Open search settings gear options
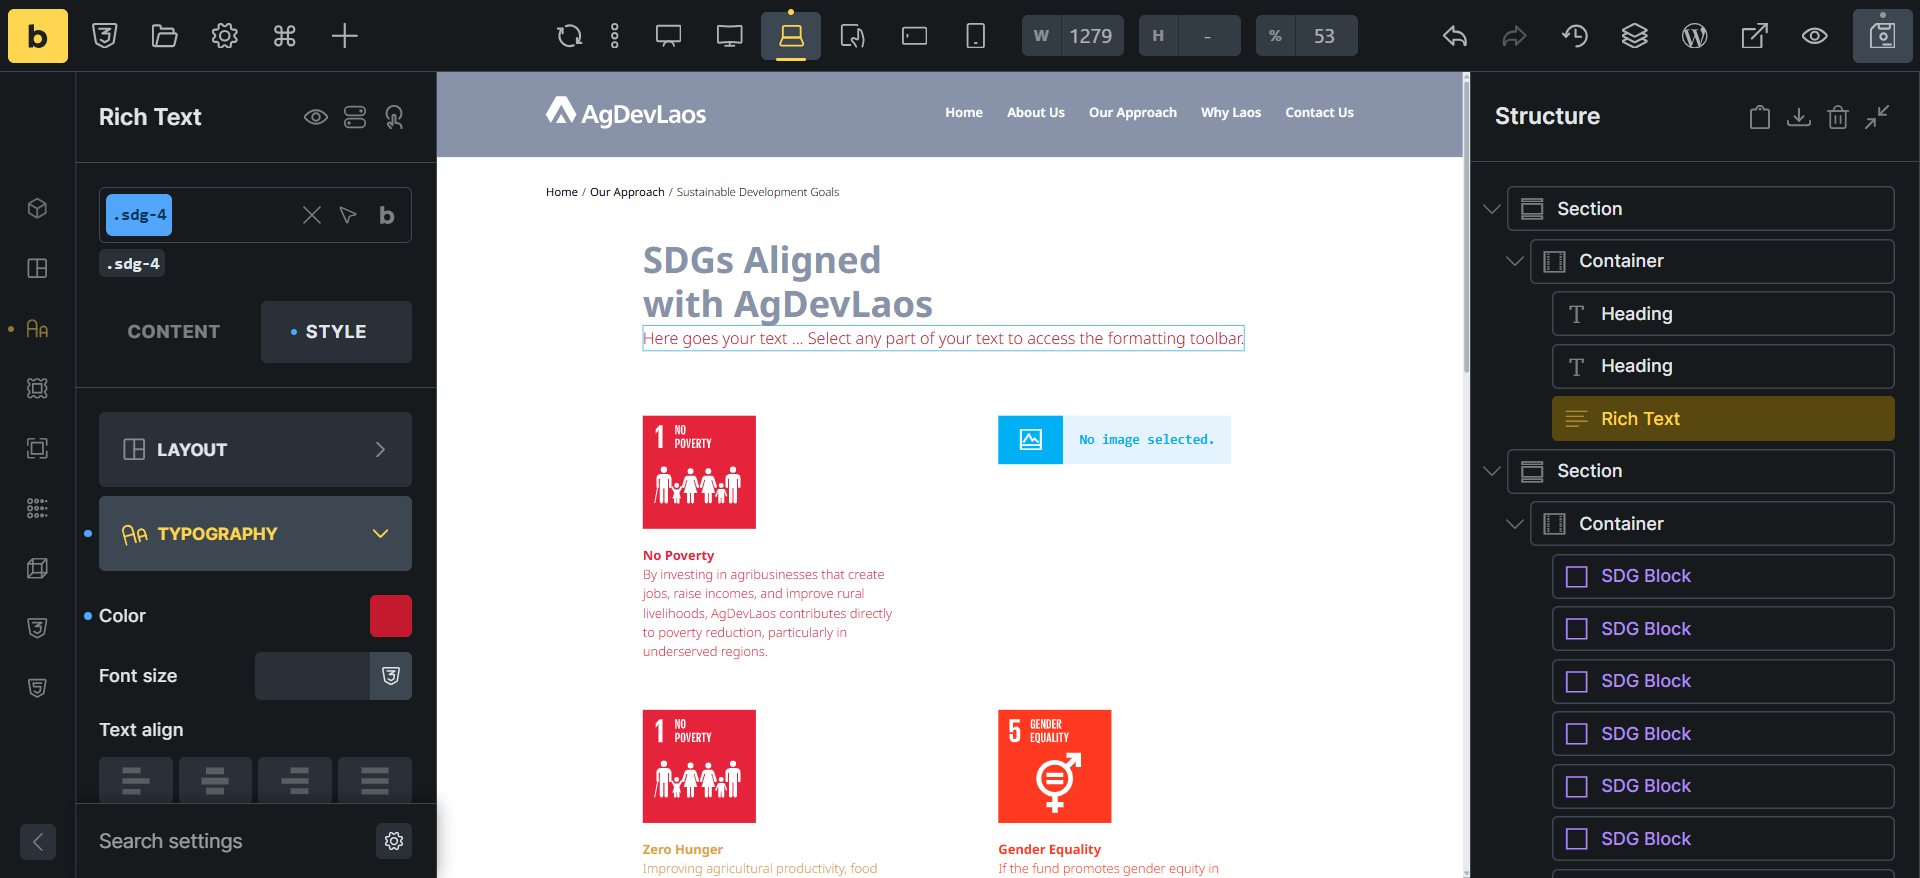 tap(394, 841)
